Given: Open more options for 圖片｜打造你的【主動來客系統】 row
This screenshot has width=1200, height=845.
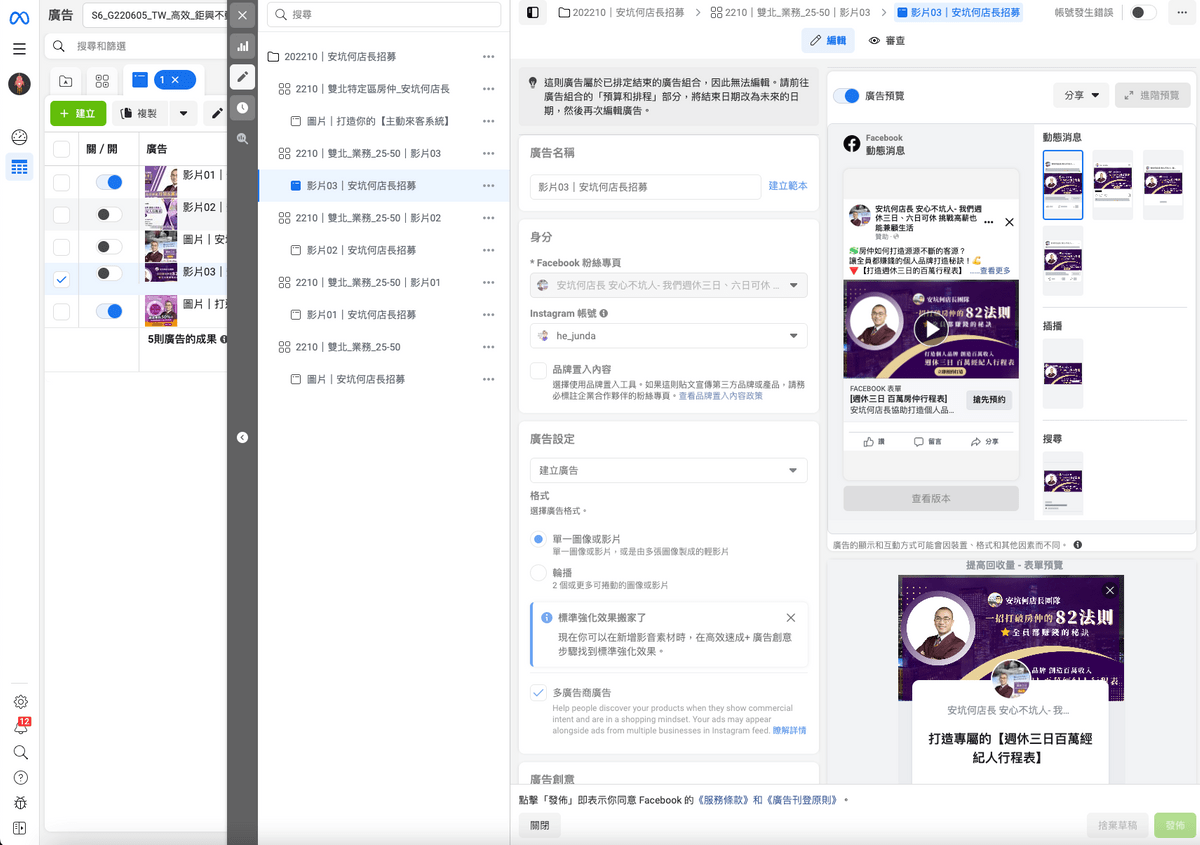Looking at the screenshot, I should [x=488, y=121].
